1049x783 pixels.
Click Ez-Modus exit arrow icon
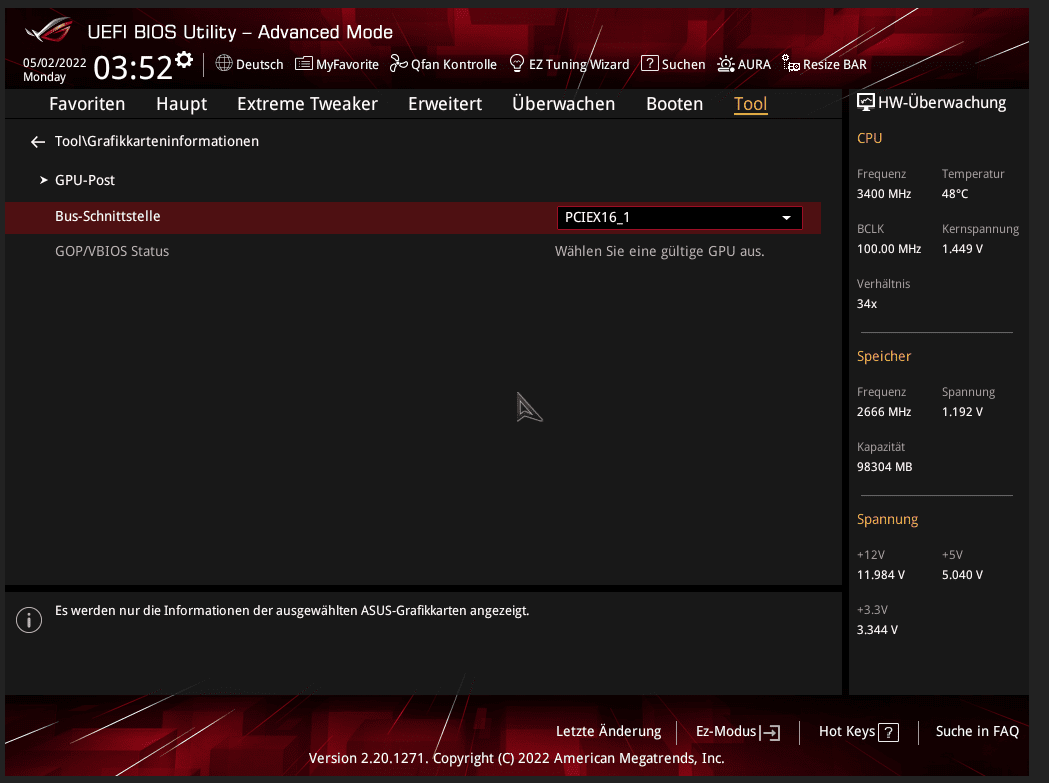tap(770, 733)
